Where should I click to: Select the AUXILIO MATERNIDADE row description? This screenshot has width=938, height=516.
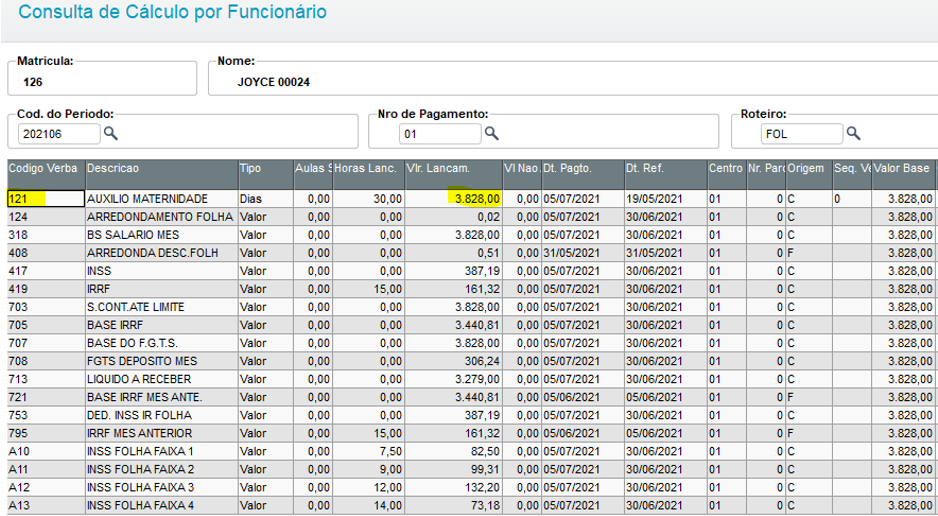point(147,199)
